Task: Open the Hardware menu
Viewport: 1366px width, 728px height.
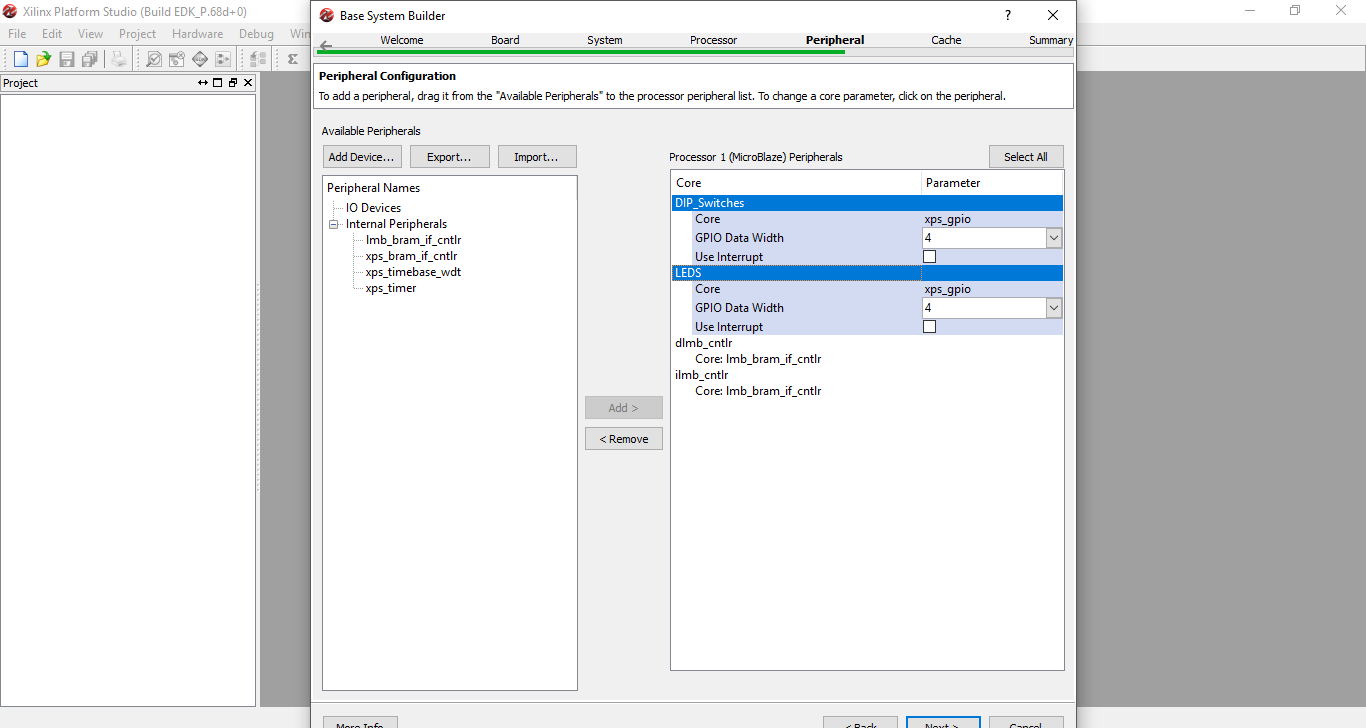Action: pyautogui.click(x=197, y=33)
